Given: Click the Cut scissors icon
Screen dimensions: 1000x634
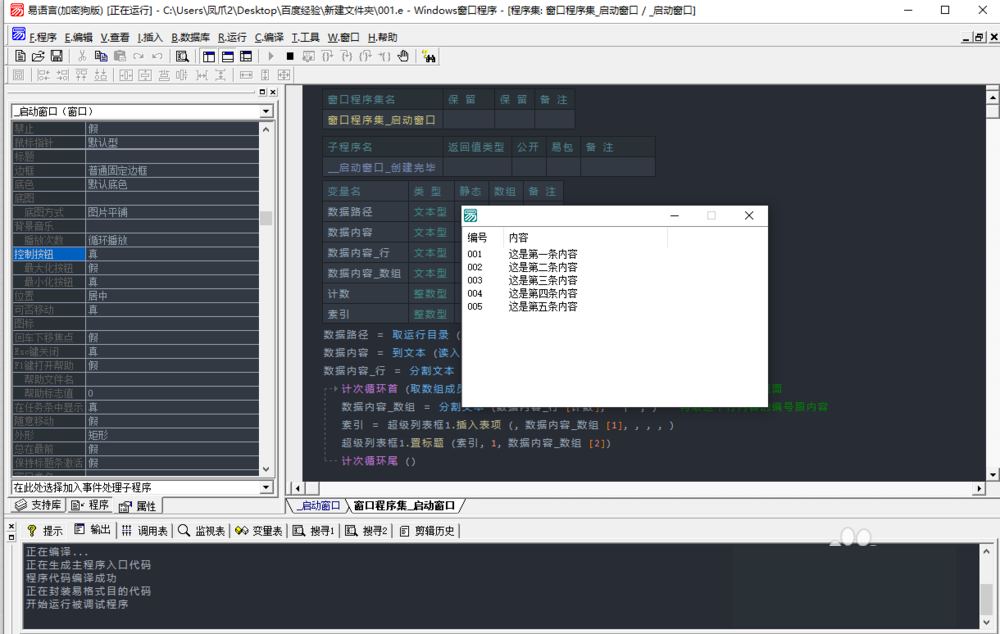Looking at the screenshot, I should 82,56.
